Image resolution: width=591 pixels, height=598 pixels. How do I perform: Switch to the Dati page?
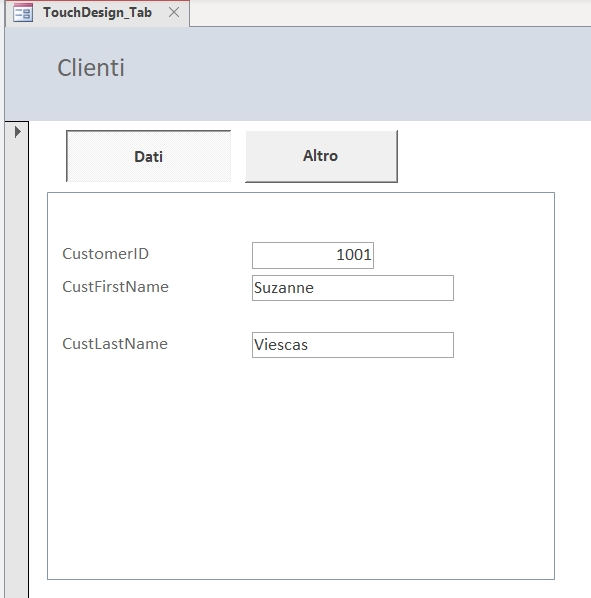(148, 156)
